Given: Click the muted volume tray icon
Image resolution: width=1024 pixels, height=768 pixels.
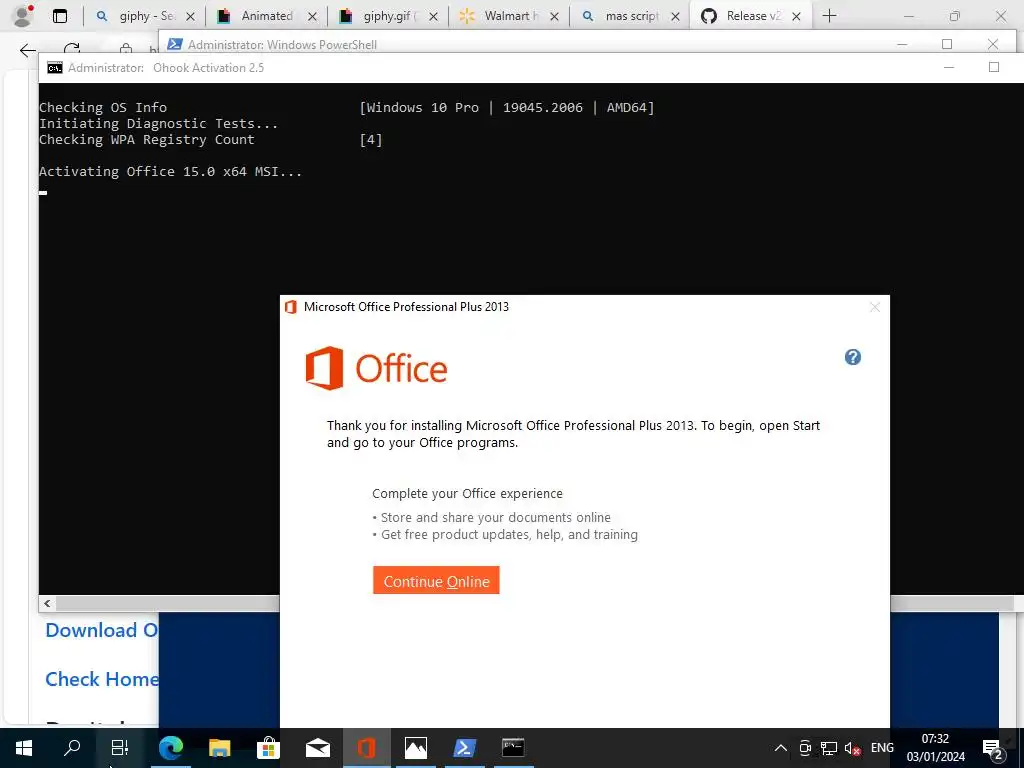Looking at the screenshot, I should click(852, 748).
